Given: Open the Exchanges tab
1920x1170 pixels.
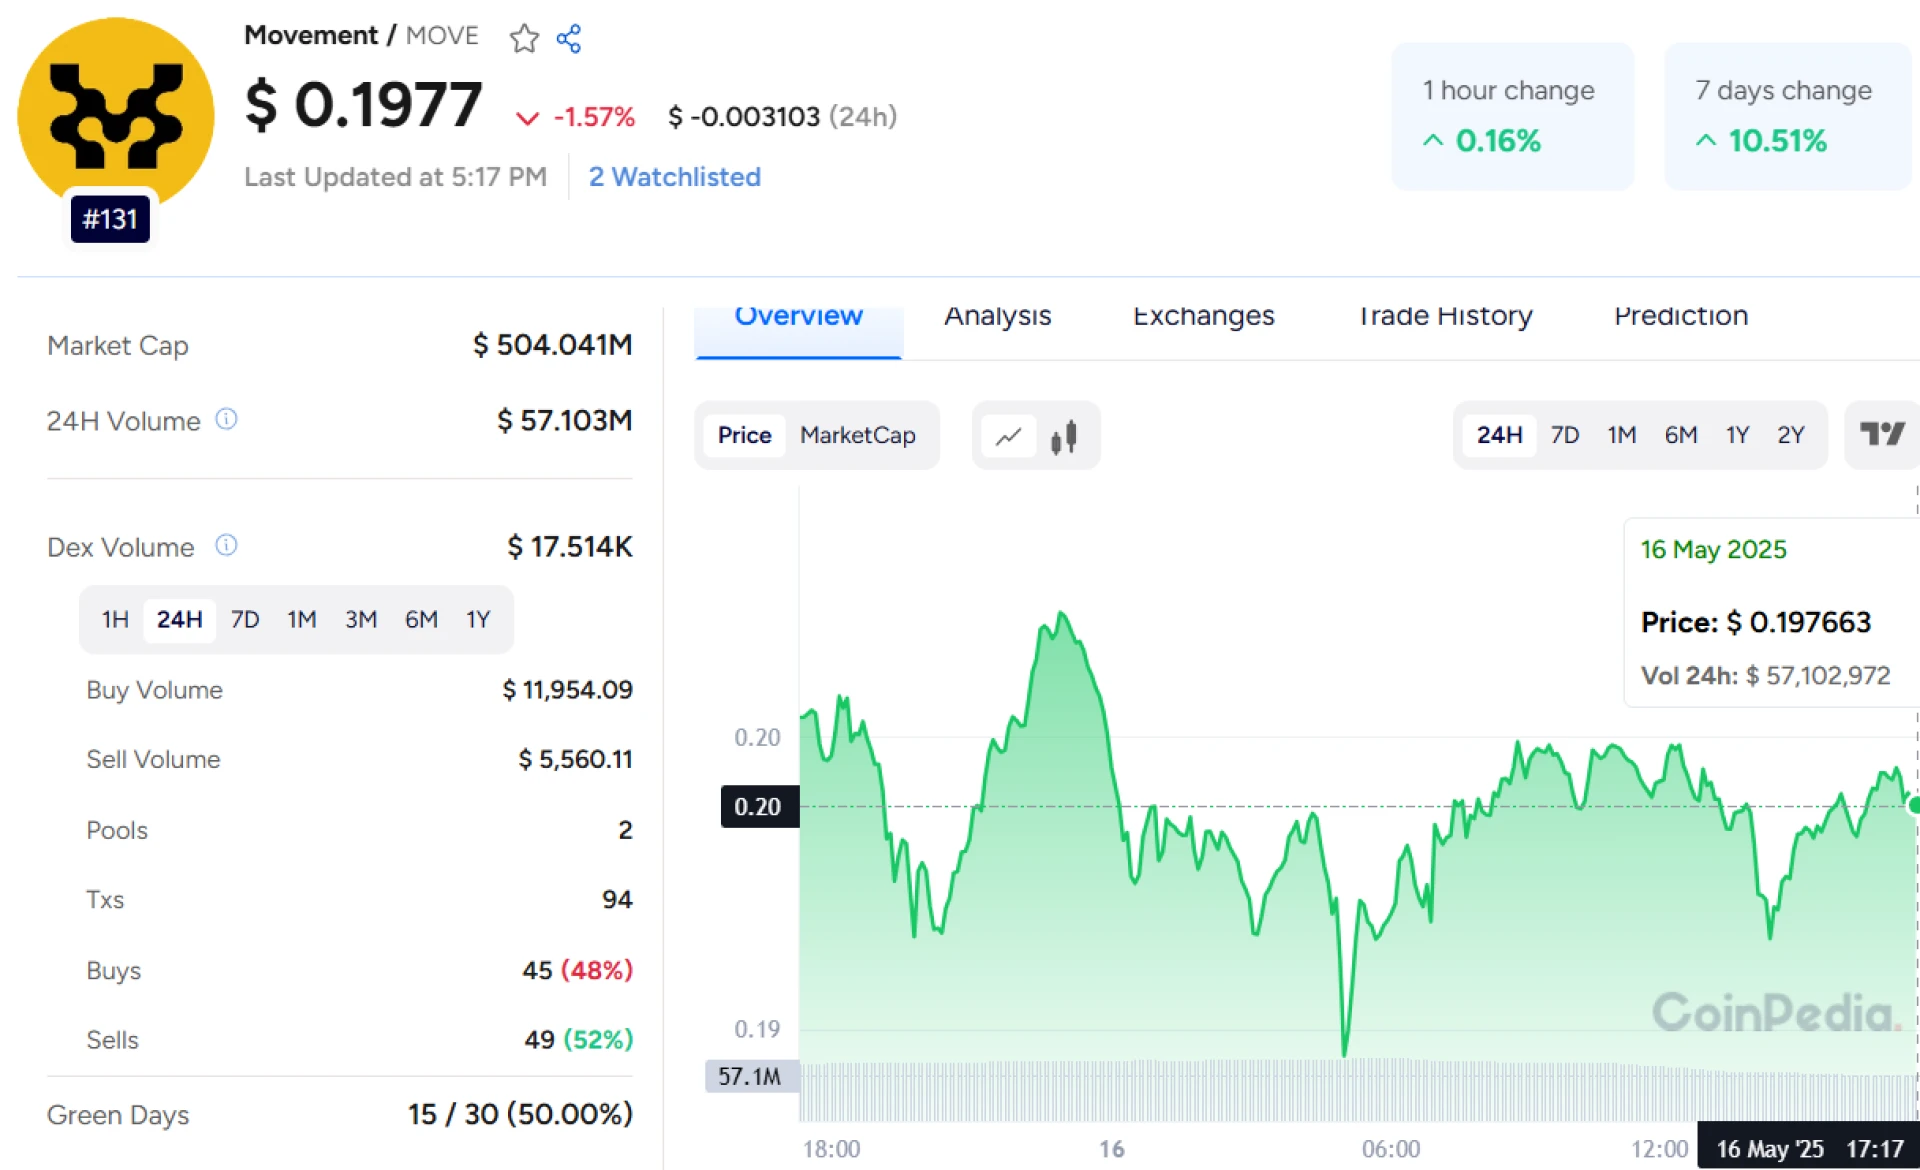Looking at the screenshot, I should pos(1203,317).
